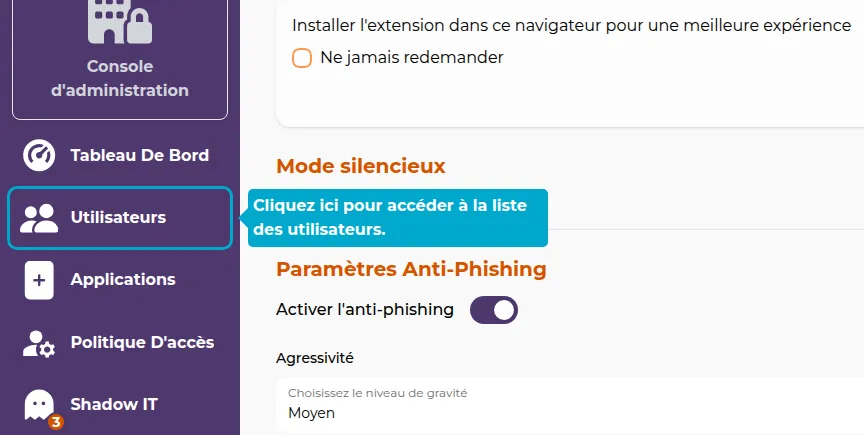Go to the Utilisateurs menu item
Image resolution: width=864 pixels, height=435 pixels.
point(118,218)
